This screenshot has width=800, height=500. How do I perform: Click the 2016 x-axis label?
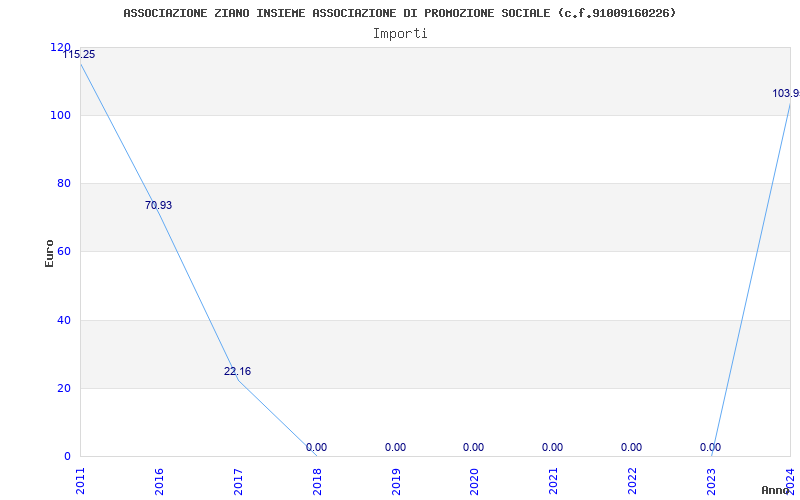[159, 481]
